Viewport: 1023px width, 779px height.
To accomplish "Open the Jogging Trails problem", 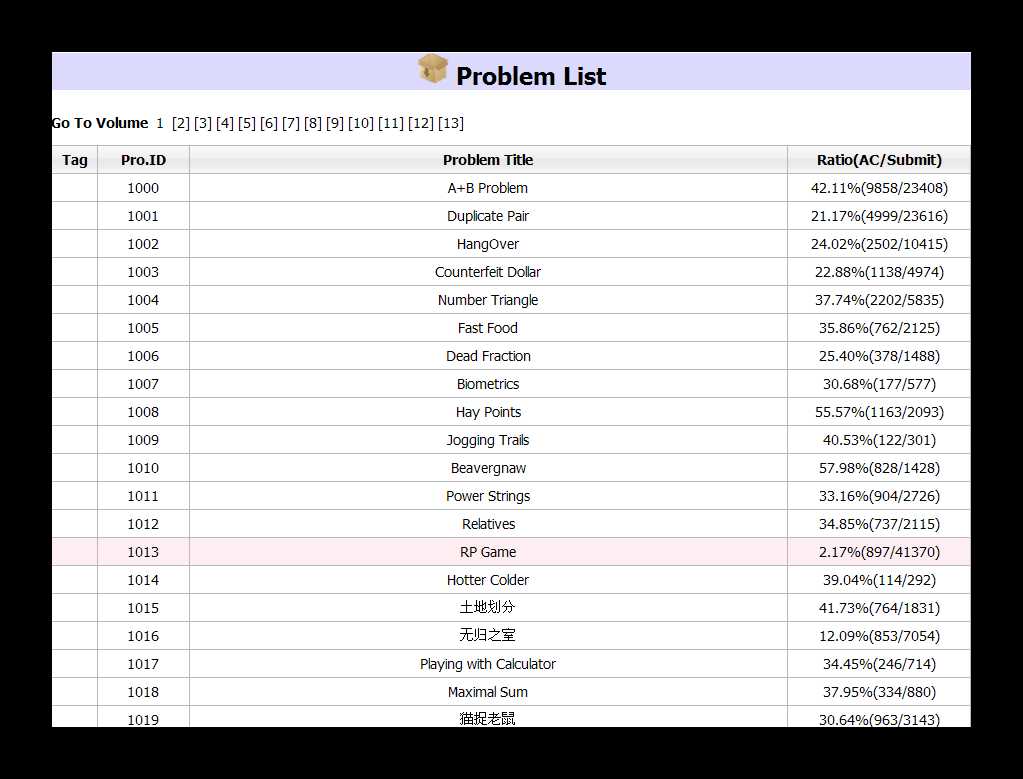I will pos(488,440).
